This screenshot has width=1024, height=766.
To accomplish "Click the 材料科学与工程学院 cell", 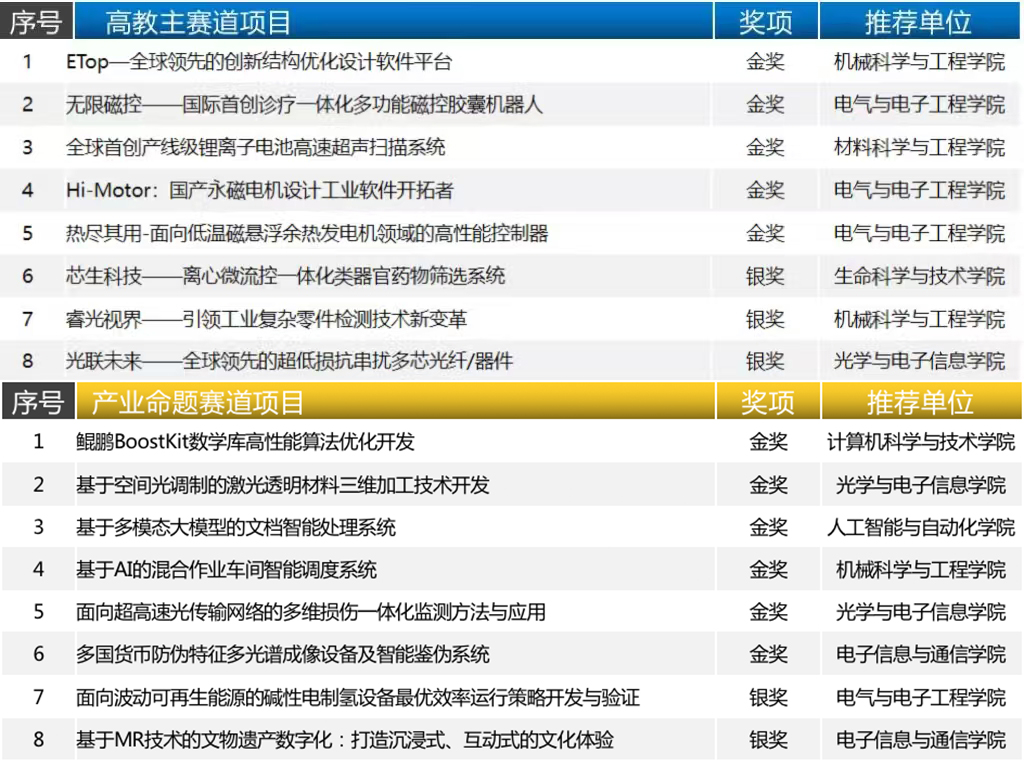I will pyautogui.click(x=919, y=147).
